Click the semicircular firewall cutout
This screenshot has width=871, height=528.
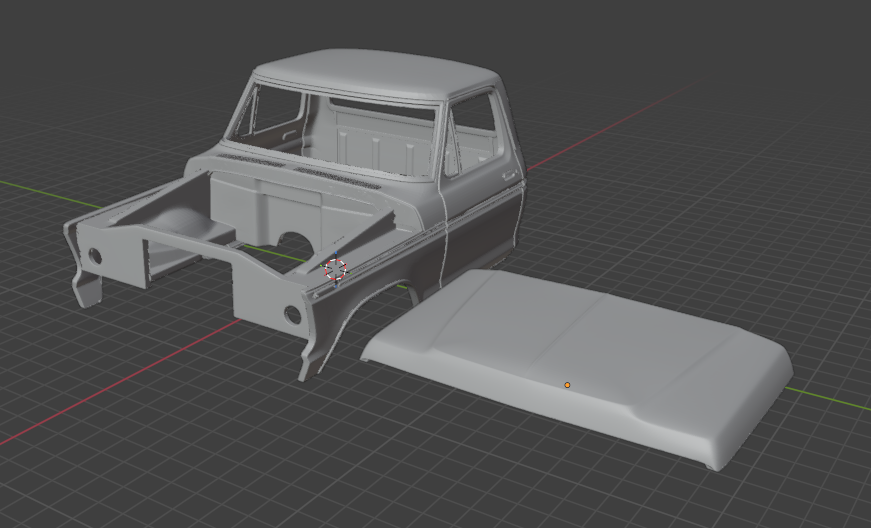(x=295, y=245)
